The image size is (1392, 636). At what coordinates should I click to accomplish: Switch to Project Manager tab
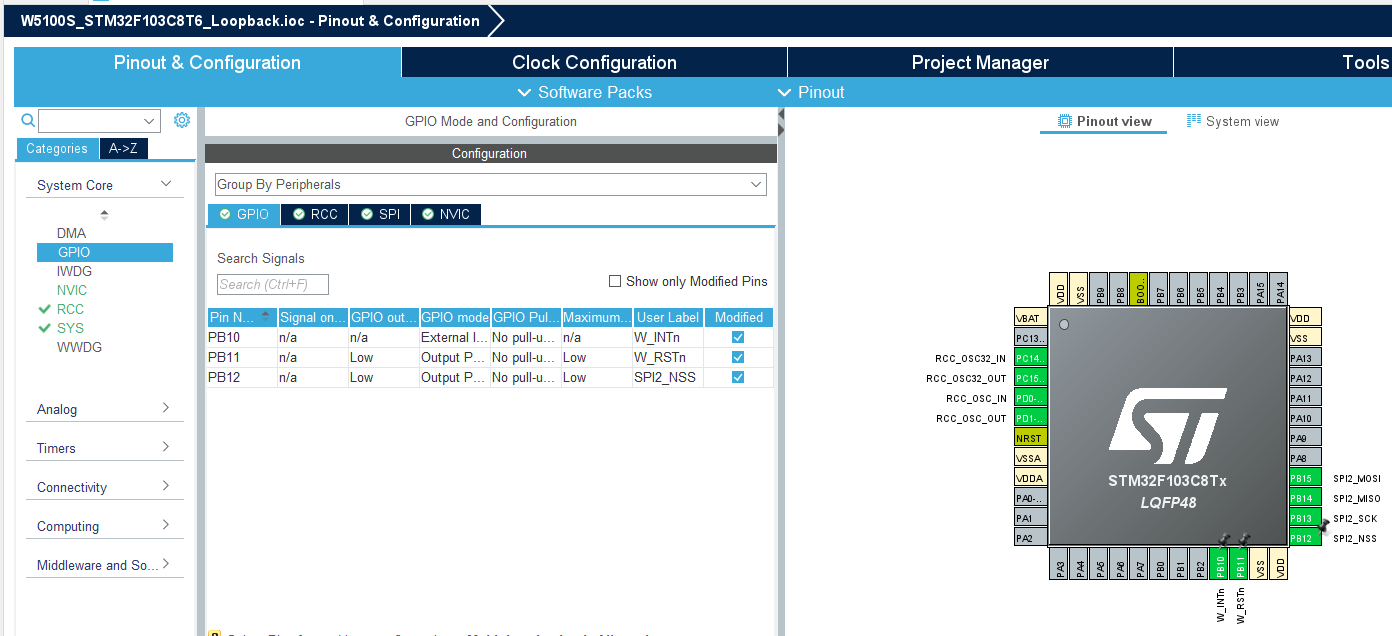coord(980,62)
